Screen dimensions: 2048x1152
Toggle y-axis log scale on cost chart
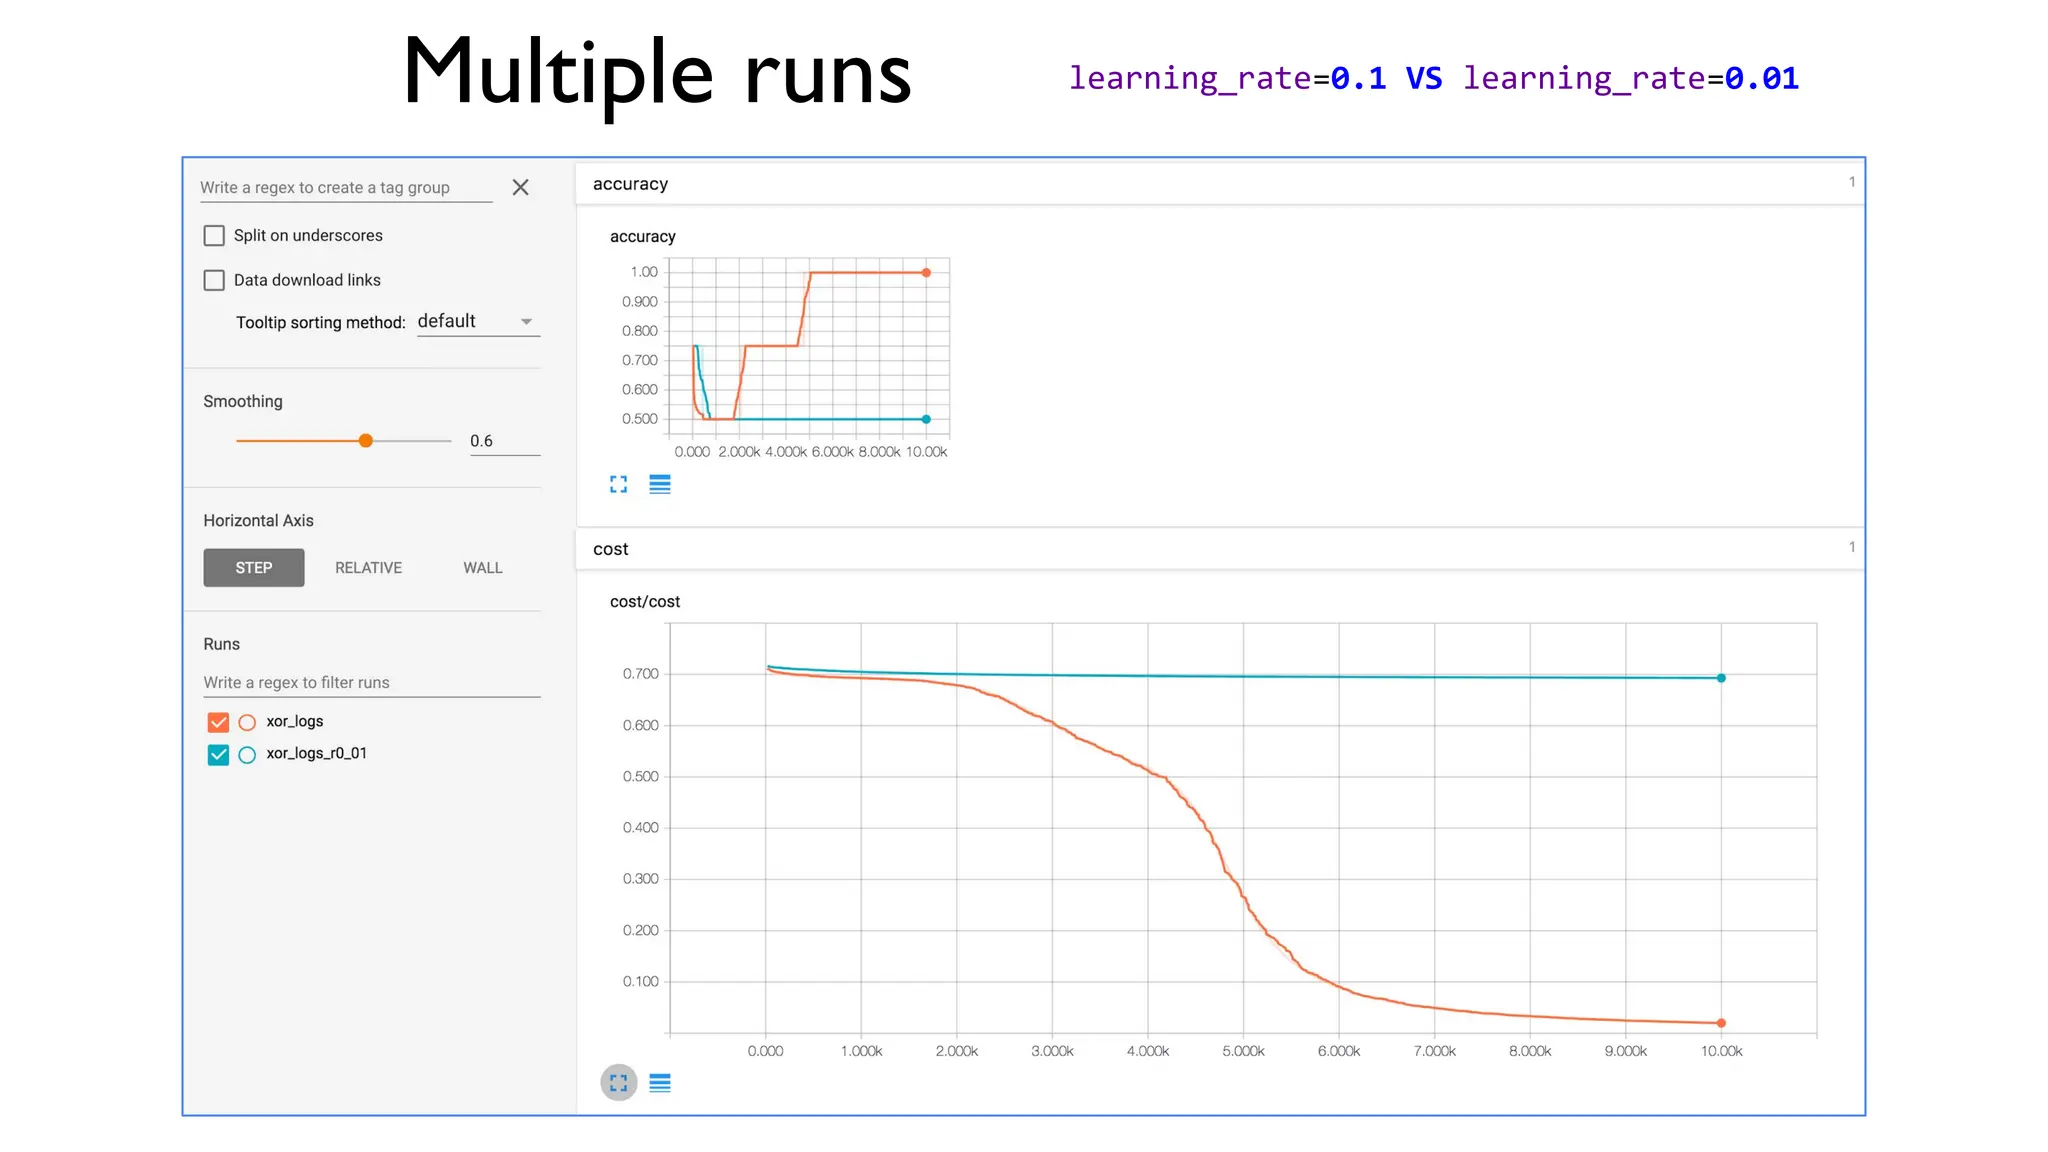point(660,1083)
